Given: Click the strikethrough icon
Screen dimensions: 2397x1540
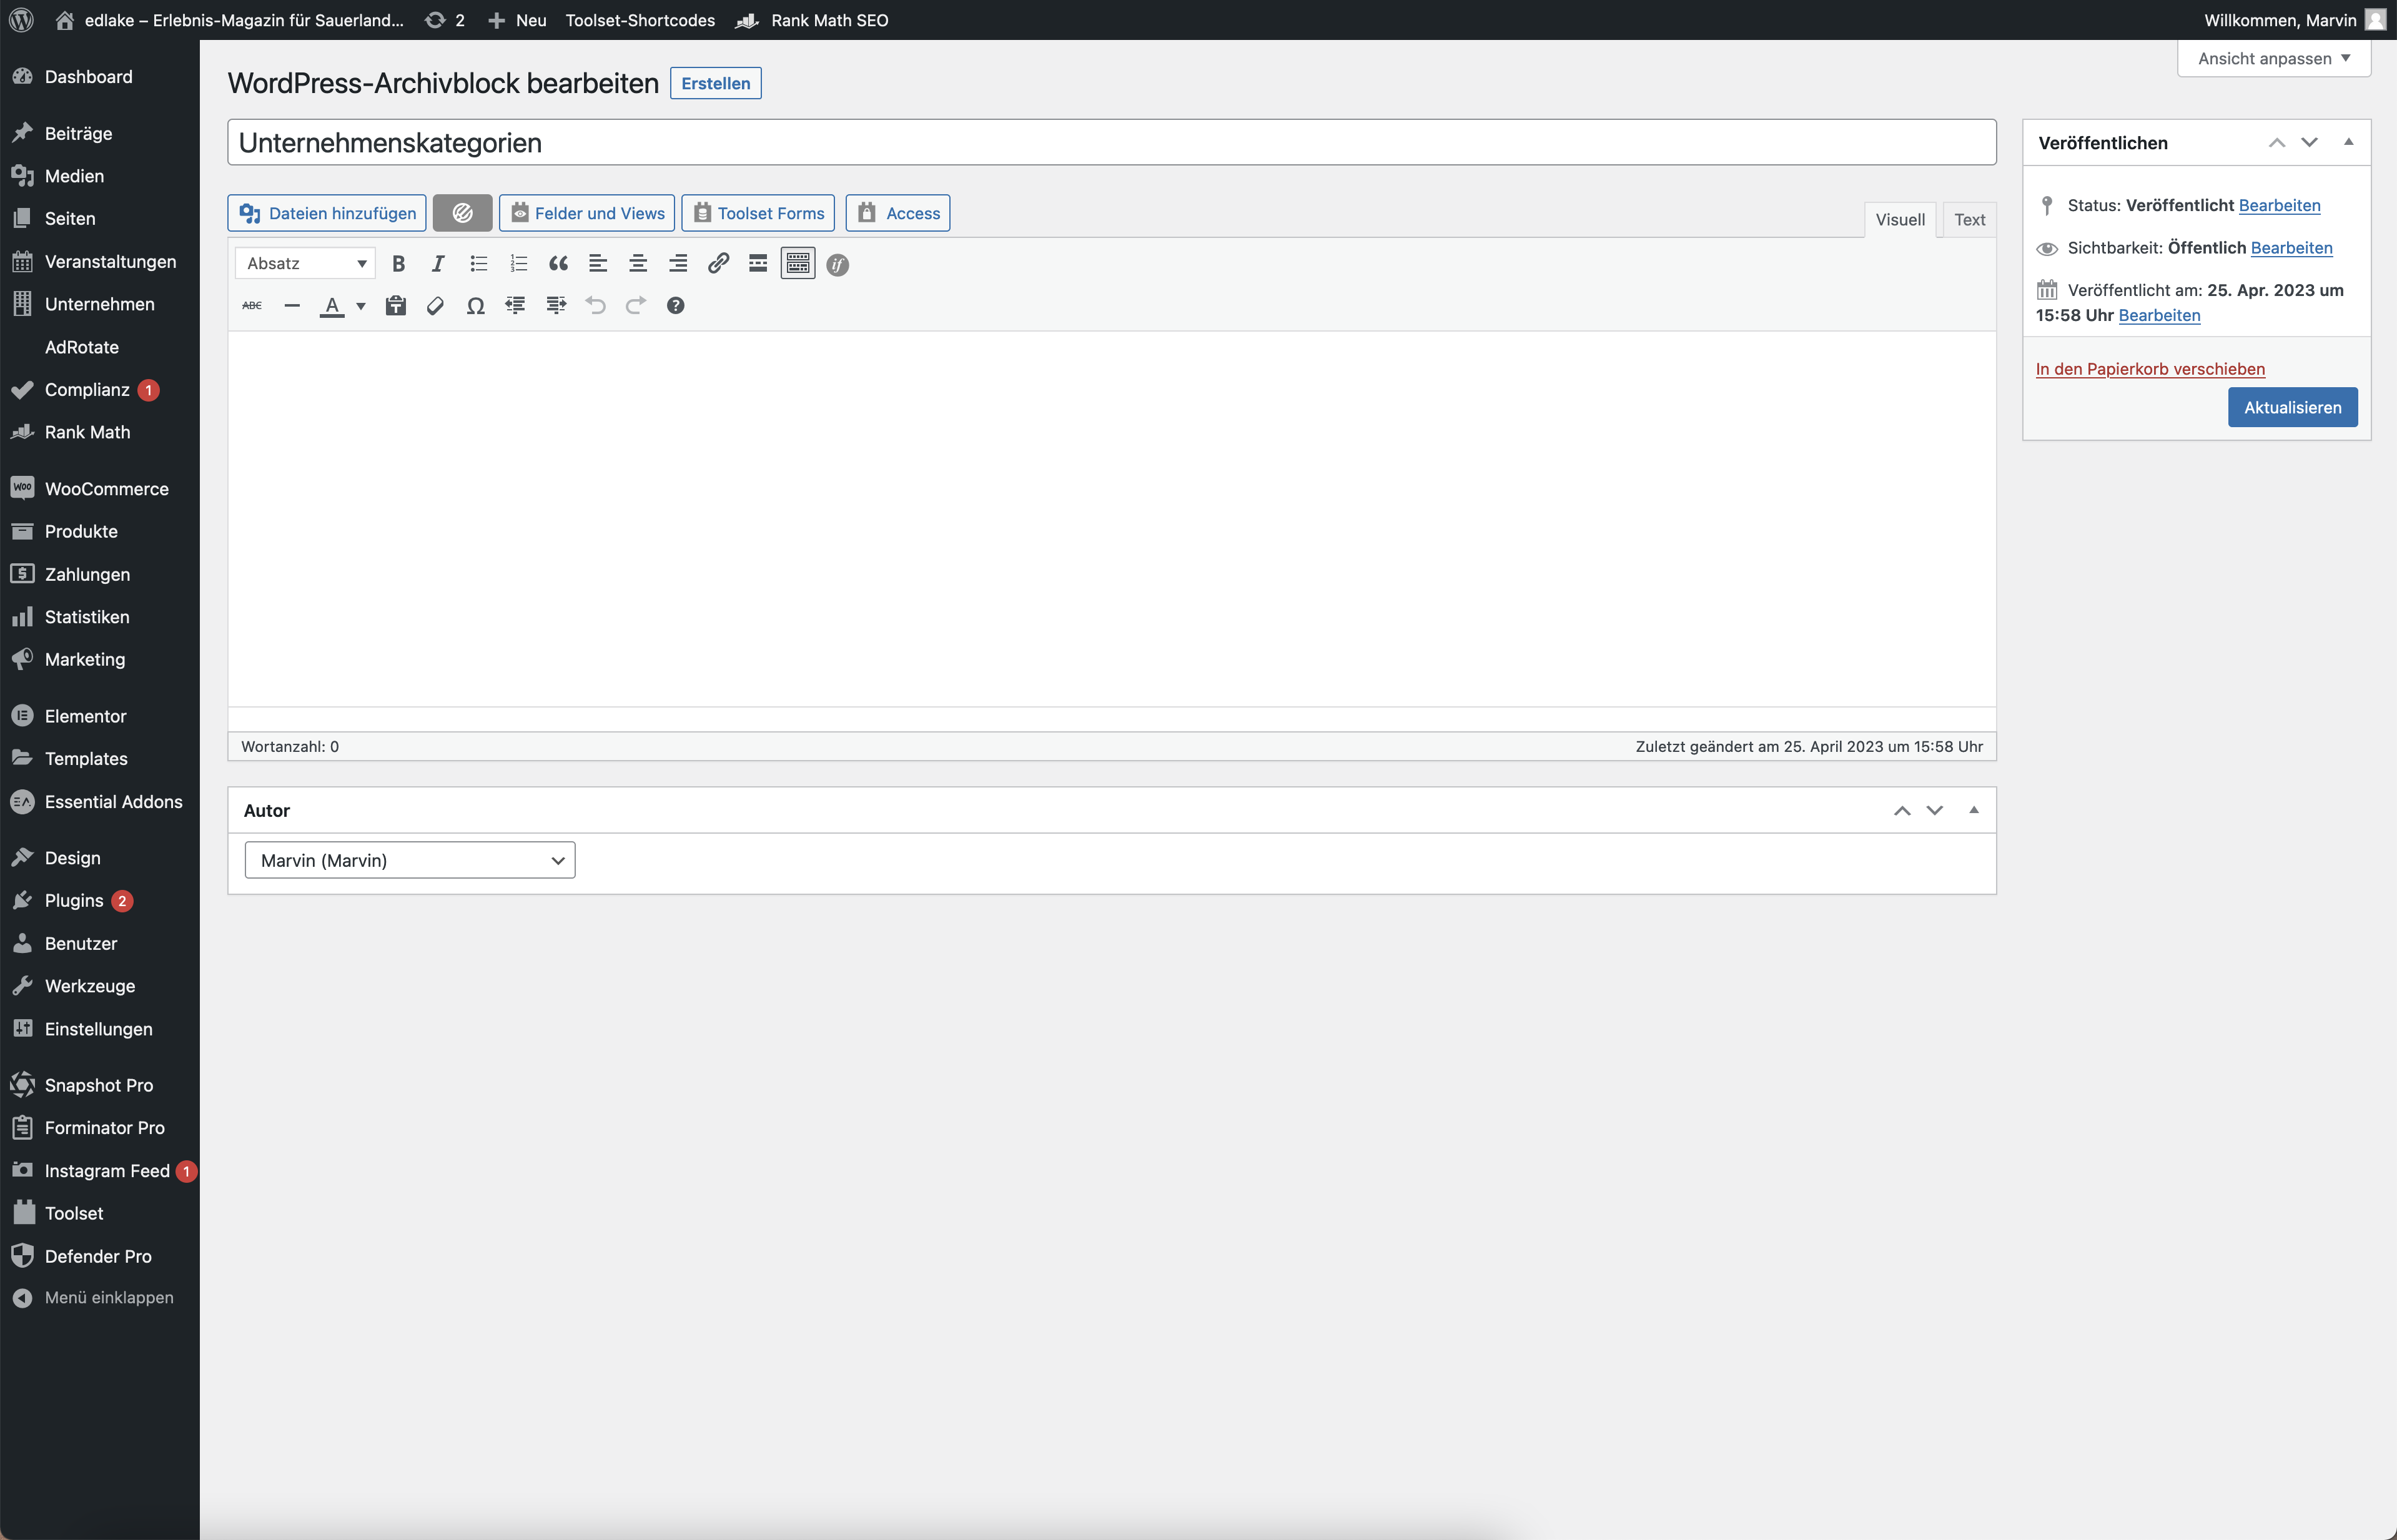Looking at the screenshot, I should pos(252,306).
